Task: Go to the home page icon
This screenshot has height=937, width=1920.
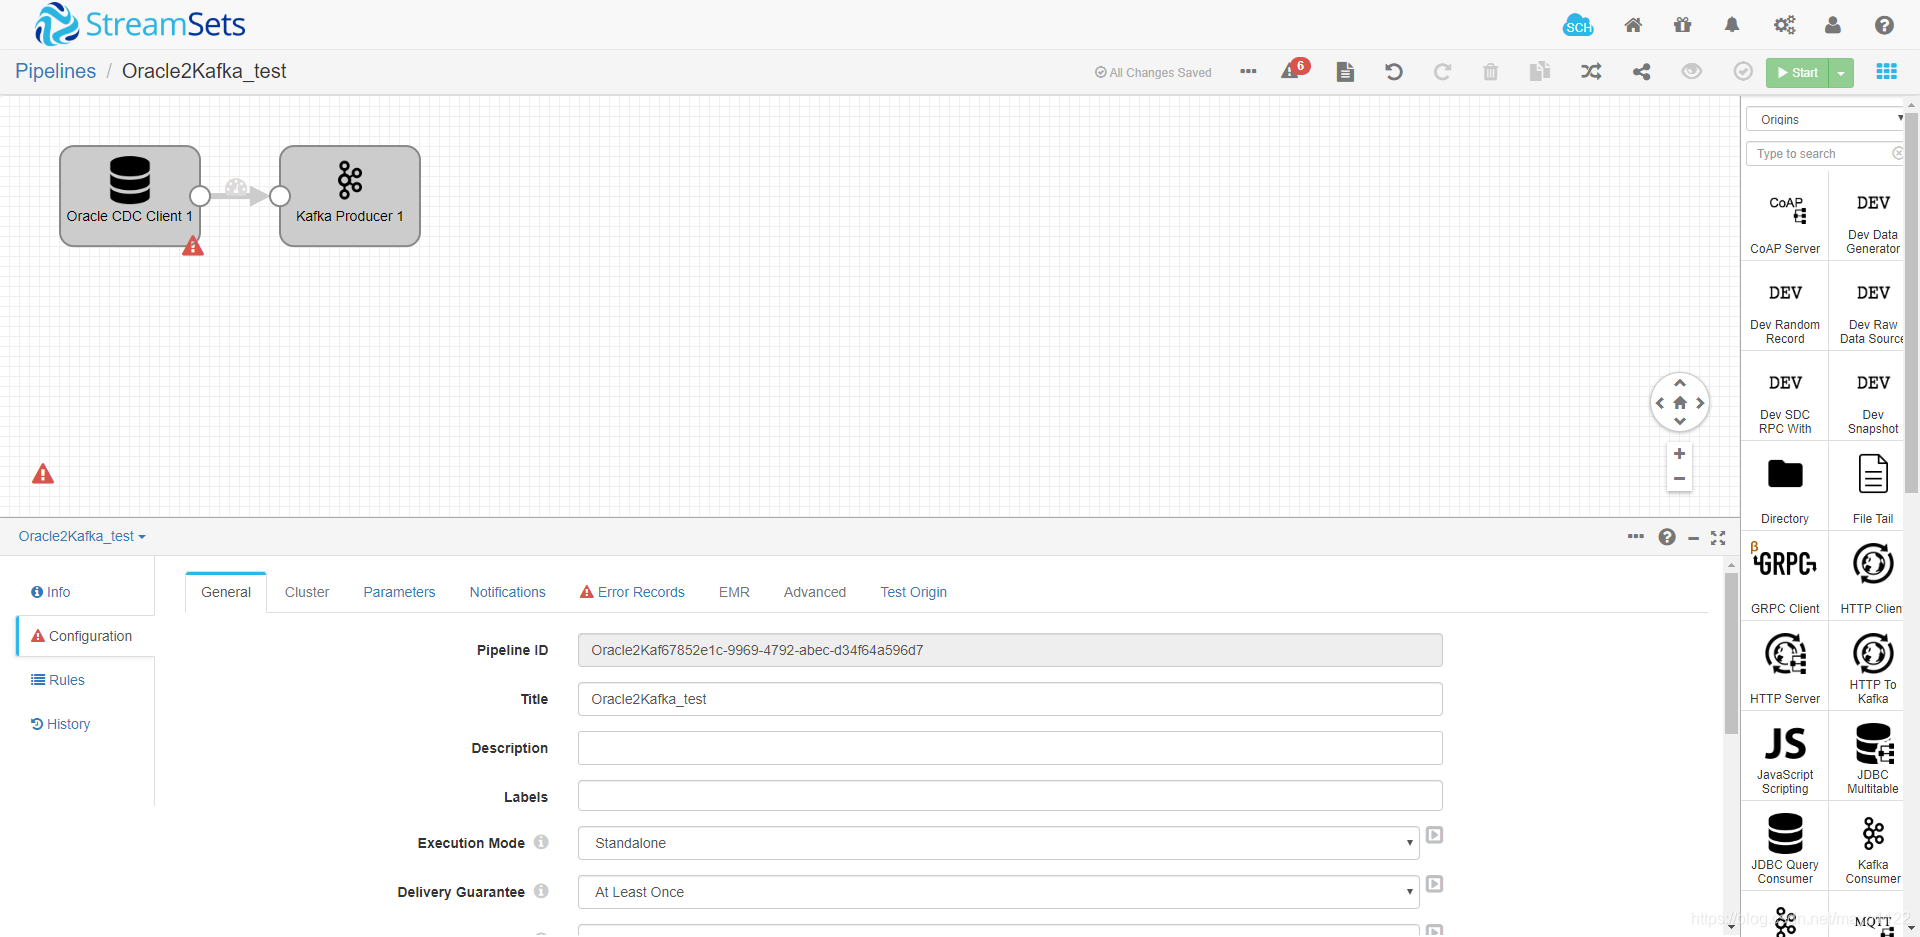Action: (x=1633, y=26)
